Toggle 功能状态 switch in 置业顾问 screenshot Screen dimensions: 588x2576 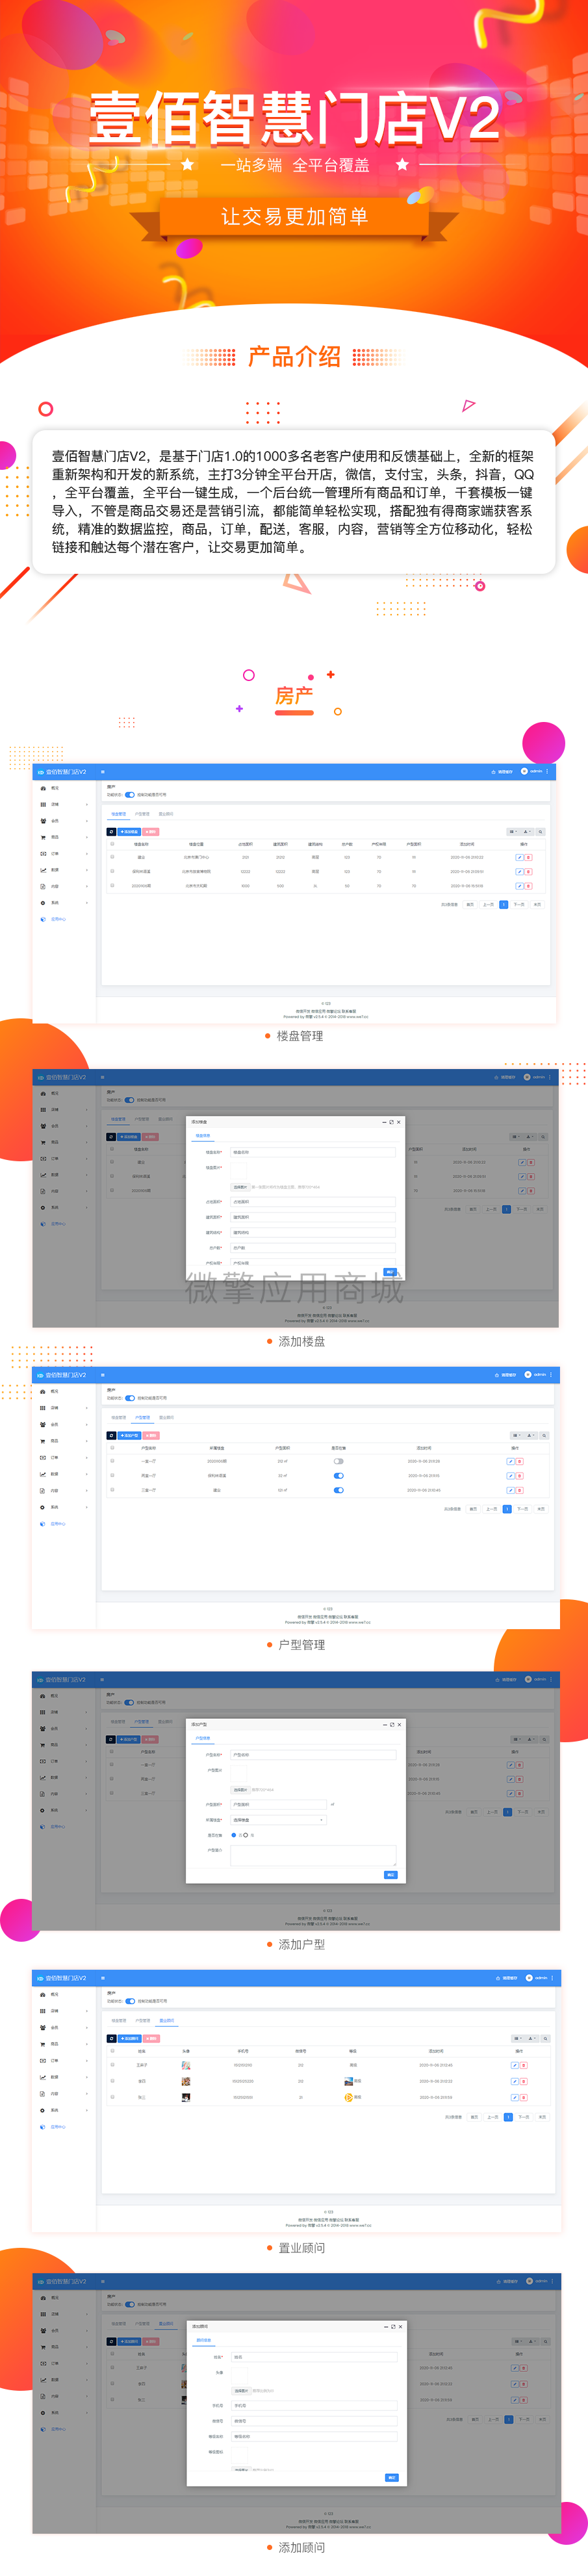130,2001
